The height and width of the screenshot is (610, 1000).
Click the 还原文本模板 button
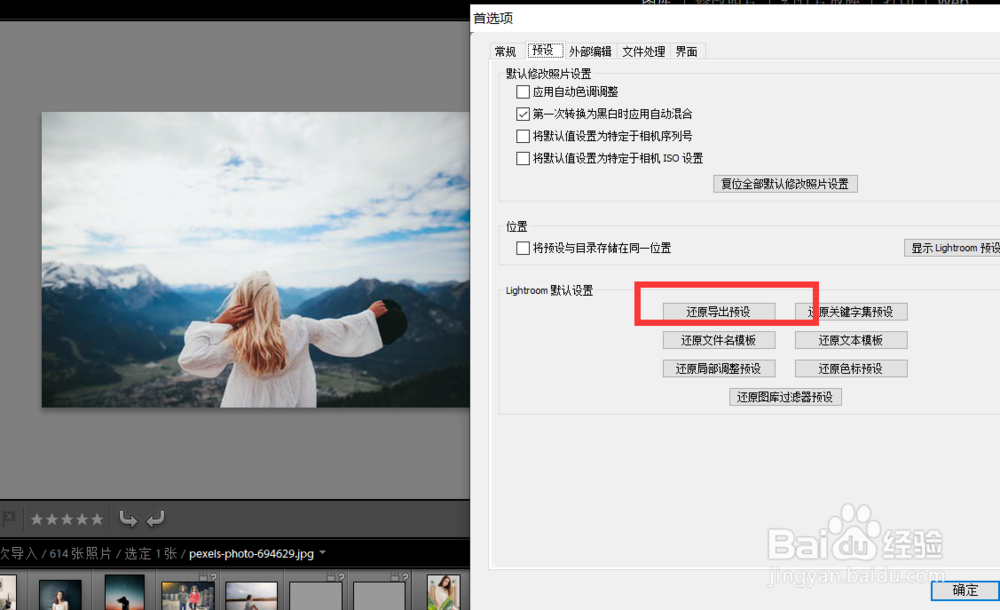click(851, 340)
